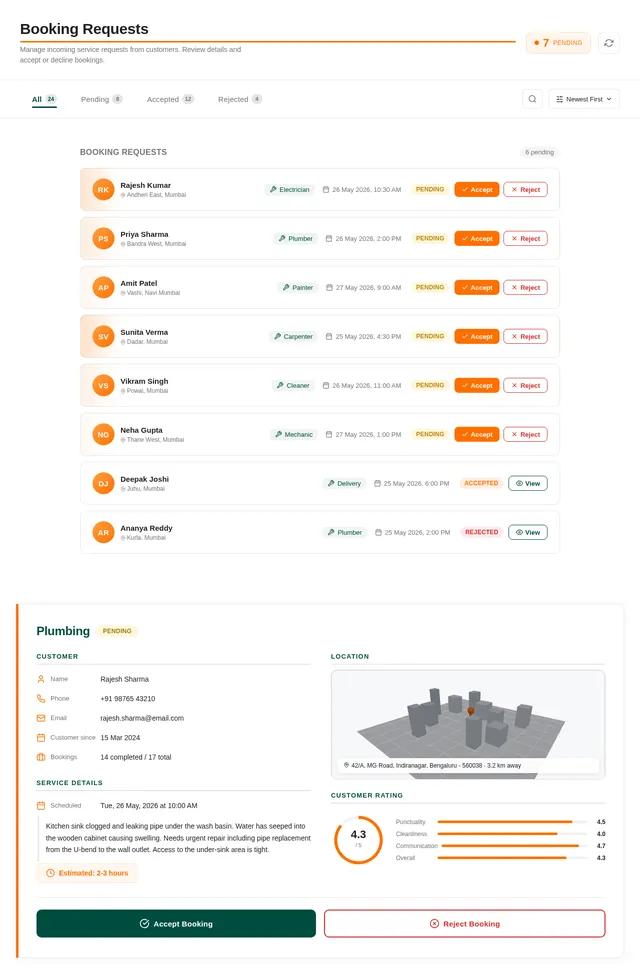Click the 6 pending count label

click(539, 152)
